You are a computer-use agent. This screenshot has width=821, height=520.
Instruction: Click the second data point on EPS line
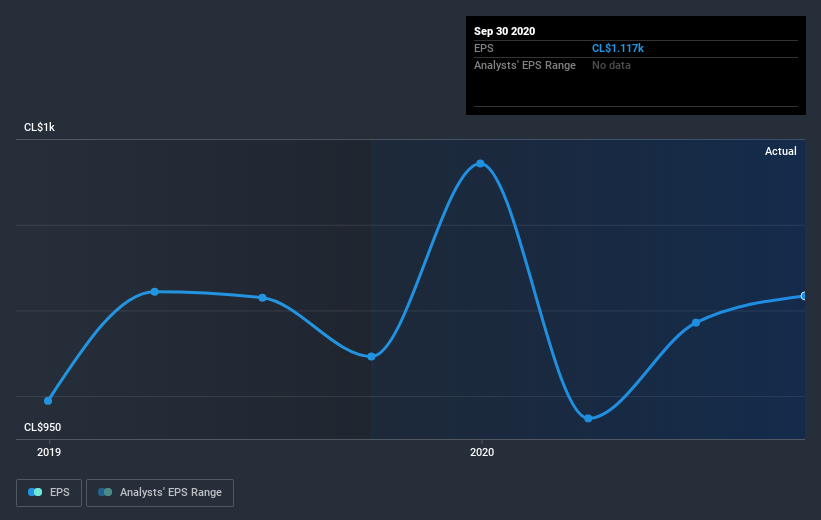(154, 292)
